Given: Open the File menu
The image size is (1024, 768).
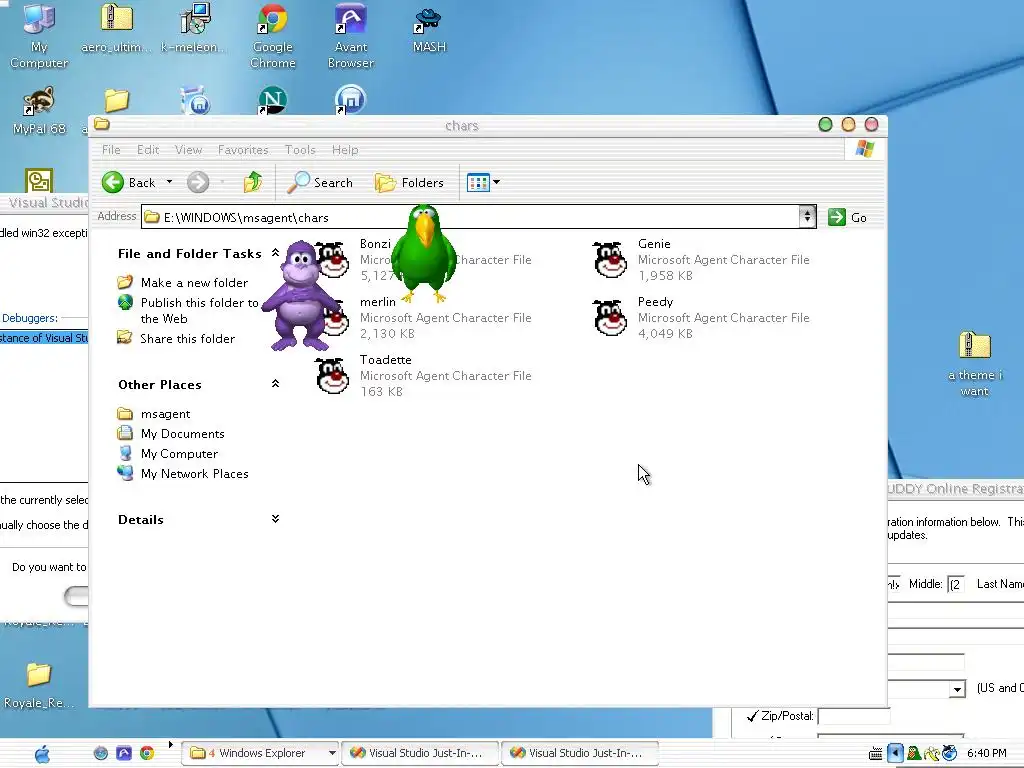Looking at the screenshot, I should (x=111, y=150).
